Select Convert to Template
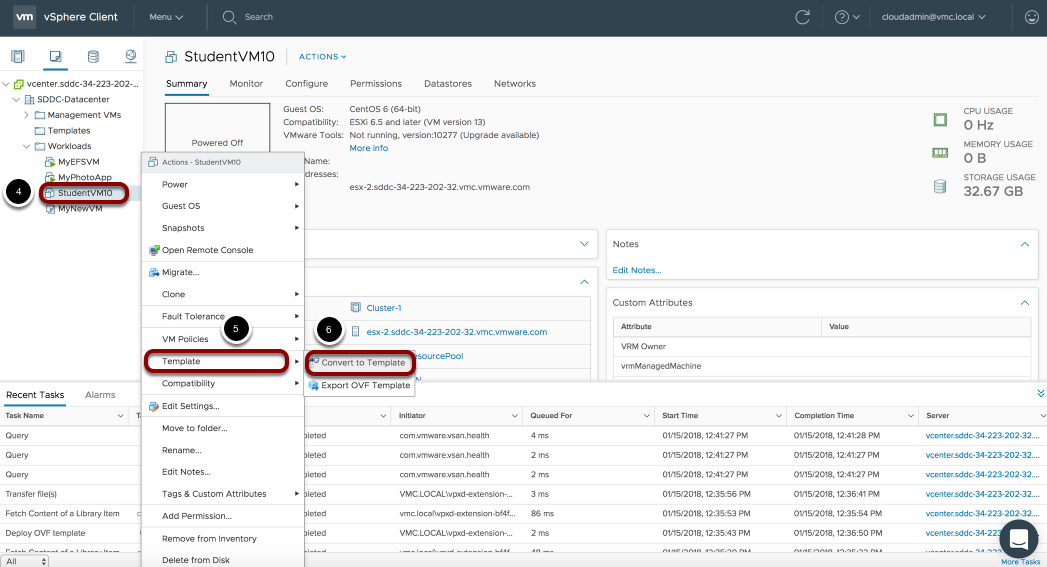 click(x=359, y=363)
